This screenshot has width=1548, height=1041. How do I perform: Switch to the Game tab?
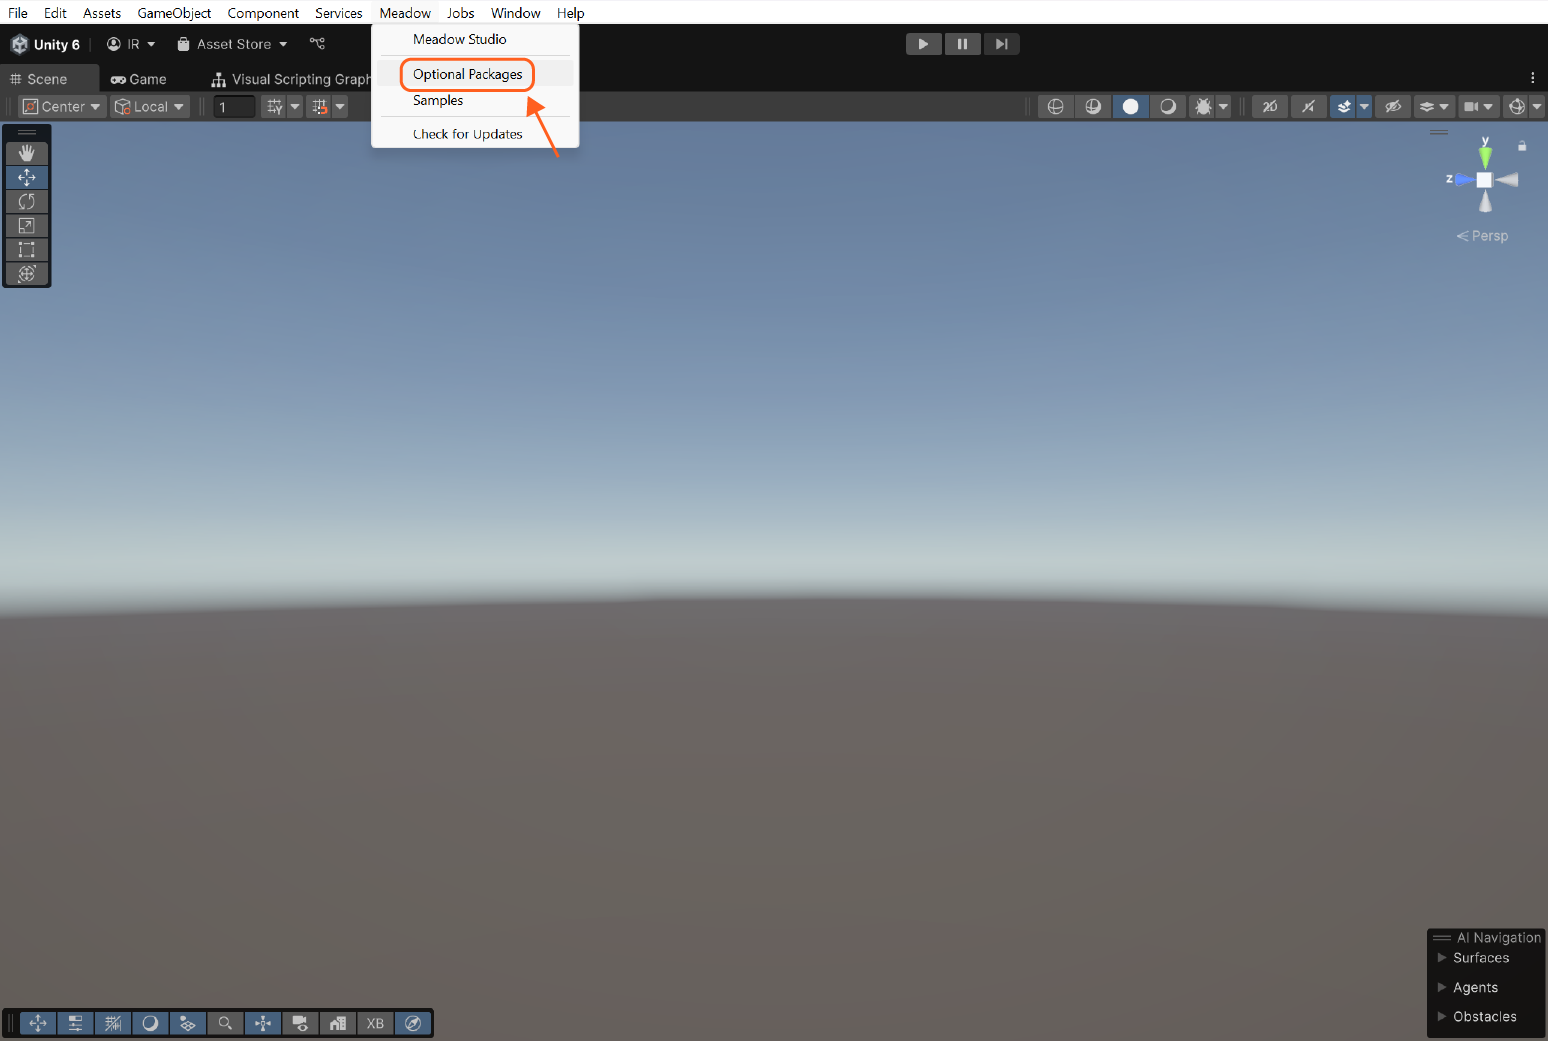tap(139, 79)
